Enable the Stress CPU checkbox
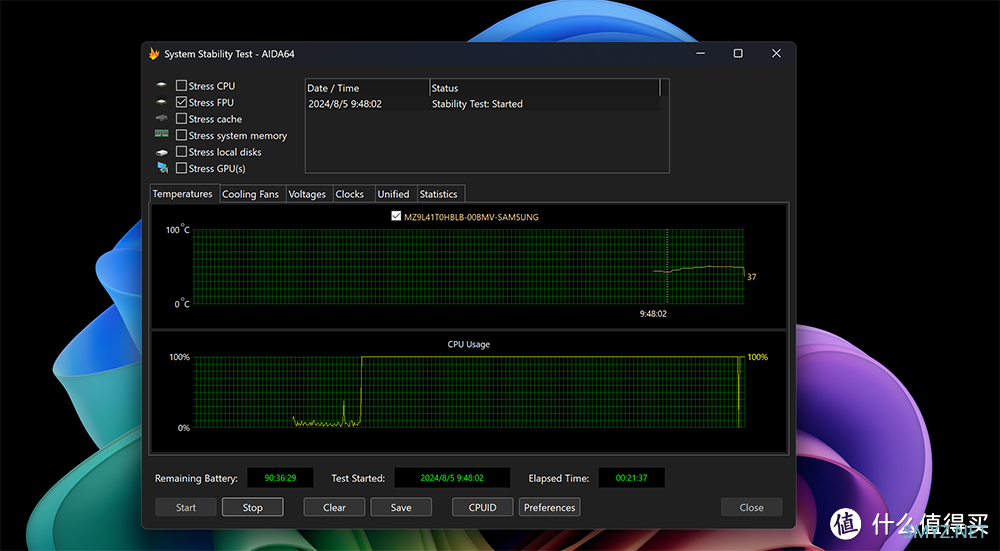Viewport: 1000px width, 551px height. [x=182, y=85]
